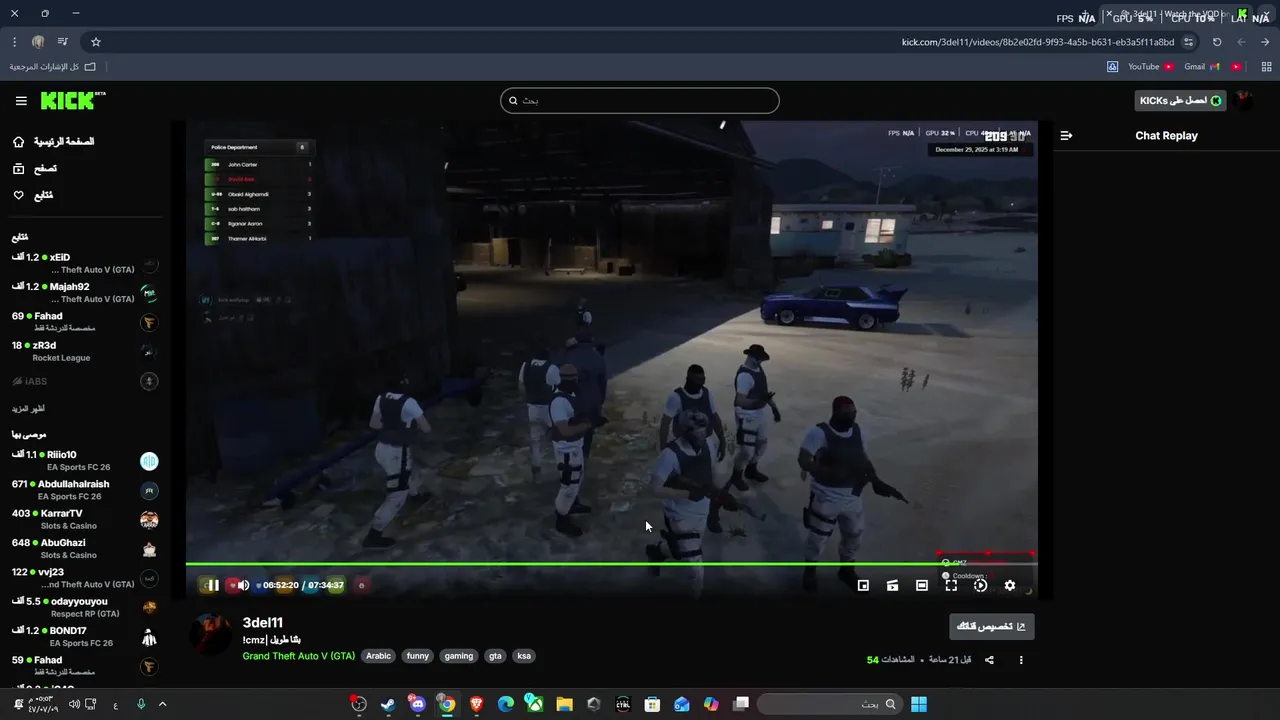Click the 3del11 channel avatar
1280x720 pixels.
point(210,633)
